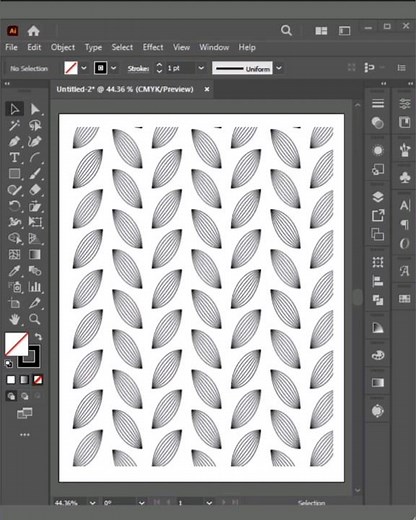Switch to Untitled-2 document tab
This screenshot has width=416, height=520.
(x=125, y=89)
